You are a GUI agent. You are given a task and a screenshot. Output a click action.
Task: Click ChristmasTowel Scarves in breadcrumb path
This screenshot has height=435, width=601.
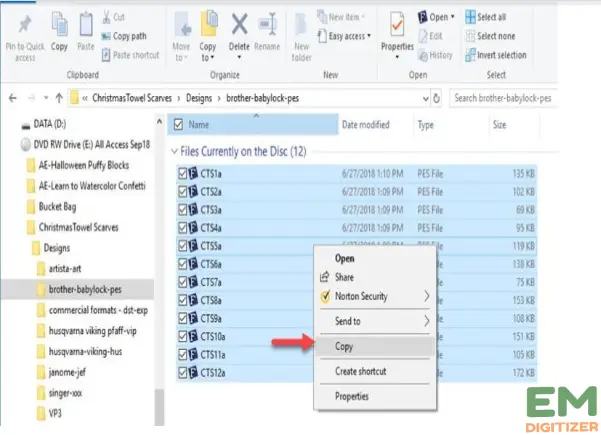click(x=132, y=98)
